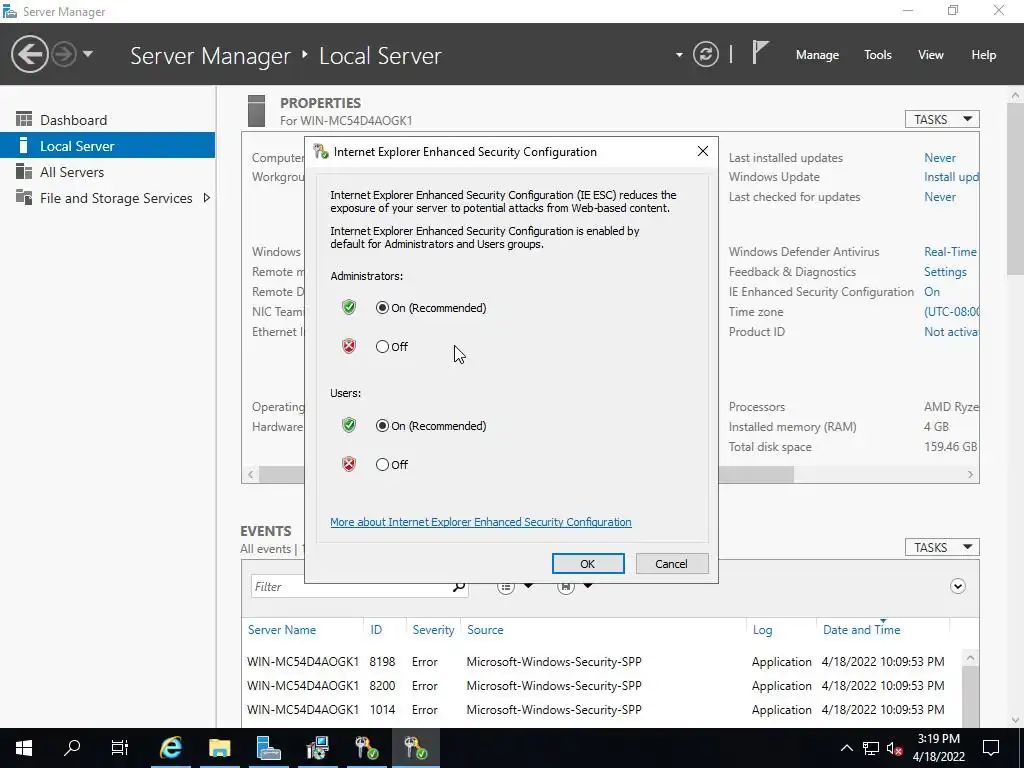Select Users On (Recommended) radio button
The width and height of the screenshot is (1024, 768).
(382, 426)
